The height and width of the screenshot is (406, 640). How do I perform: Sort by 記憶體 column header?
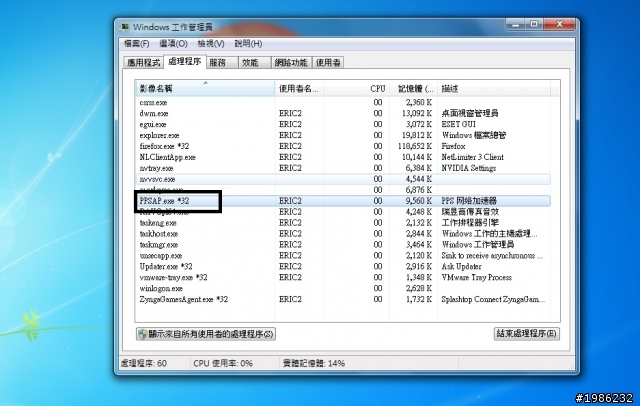413,89
